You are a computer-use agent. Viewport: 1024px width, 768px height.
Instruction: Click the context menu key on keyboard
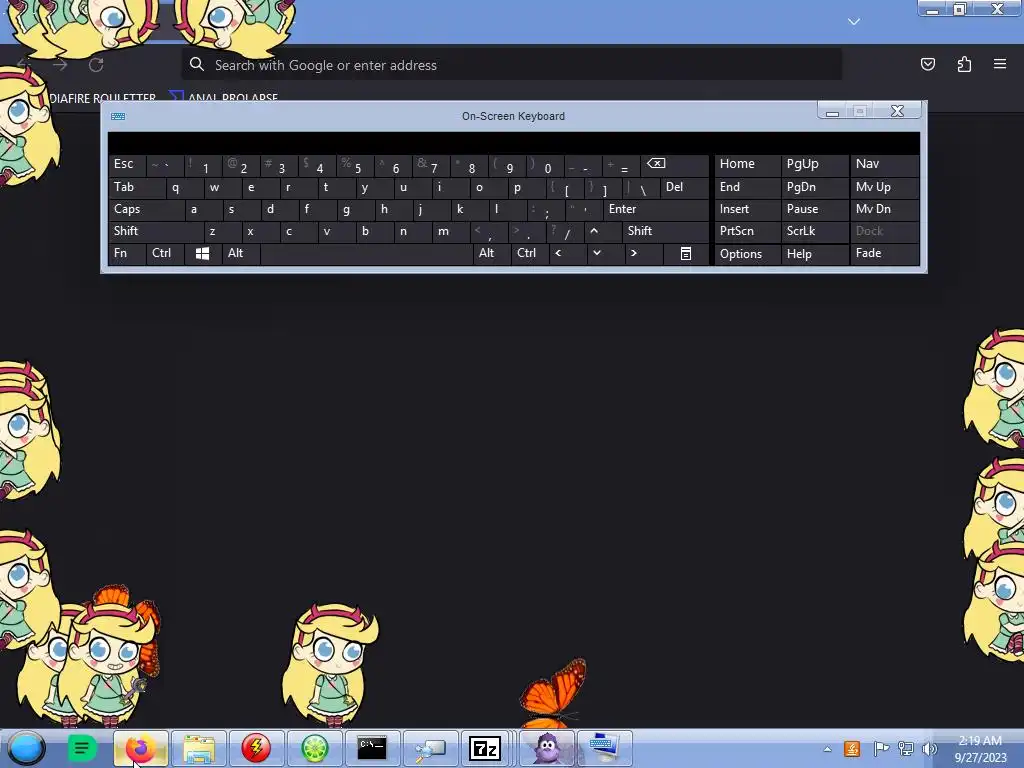pos(686,253)
